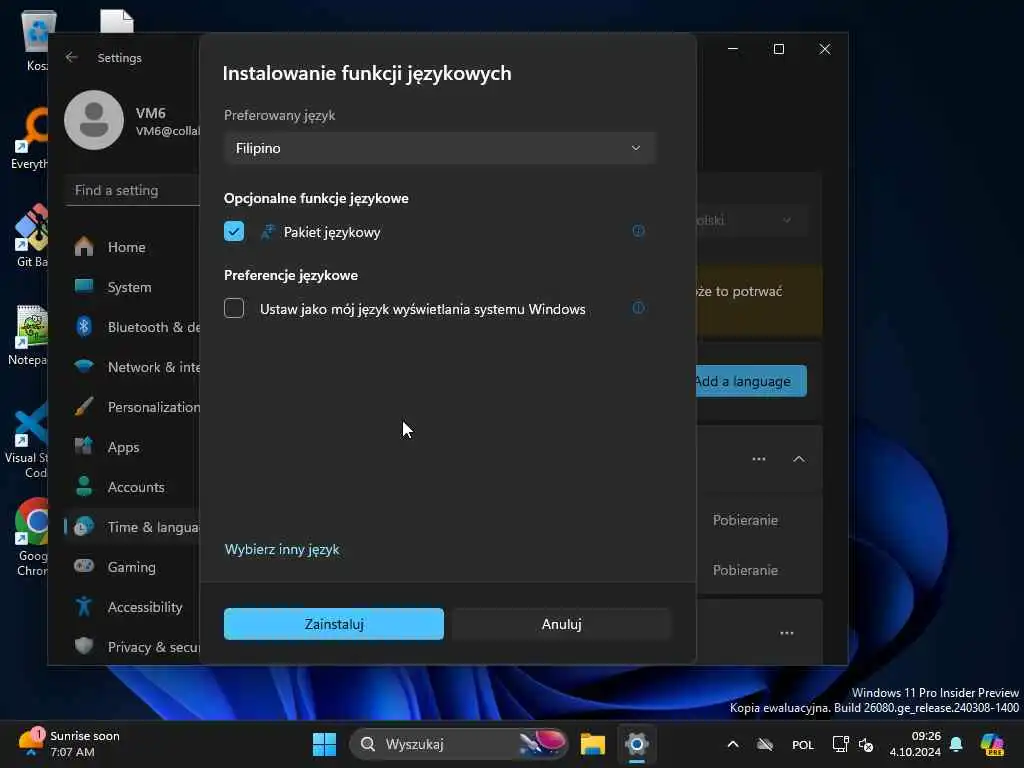Open Home in Settings sidebar
This screenshot has width=1024, height=768.
[x=133, y=247]
